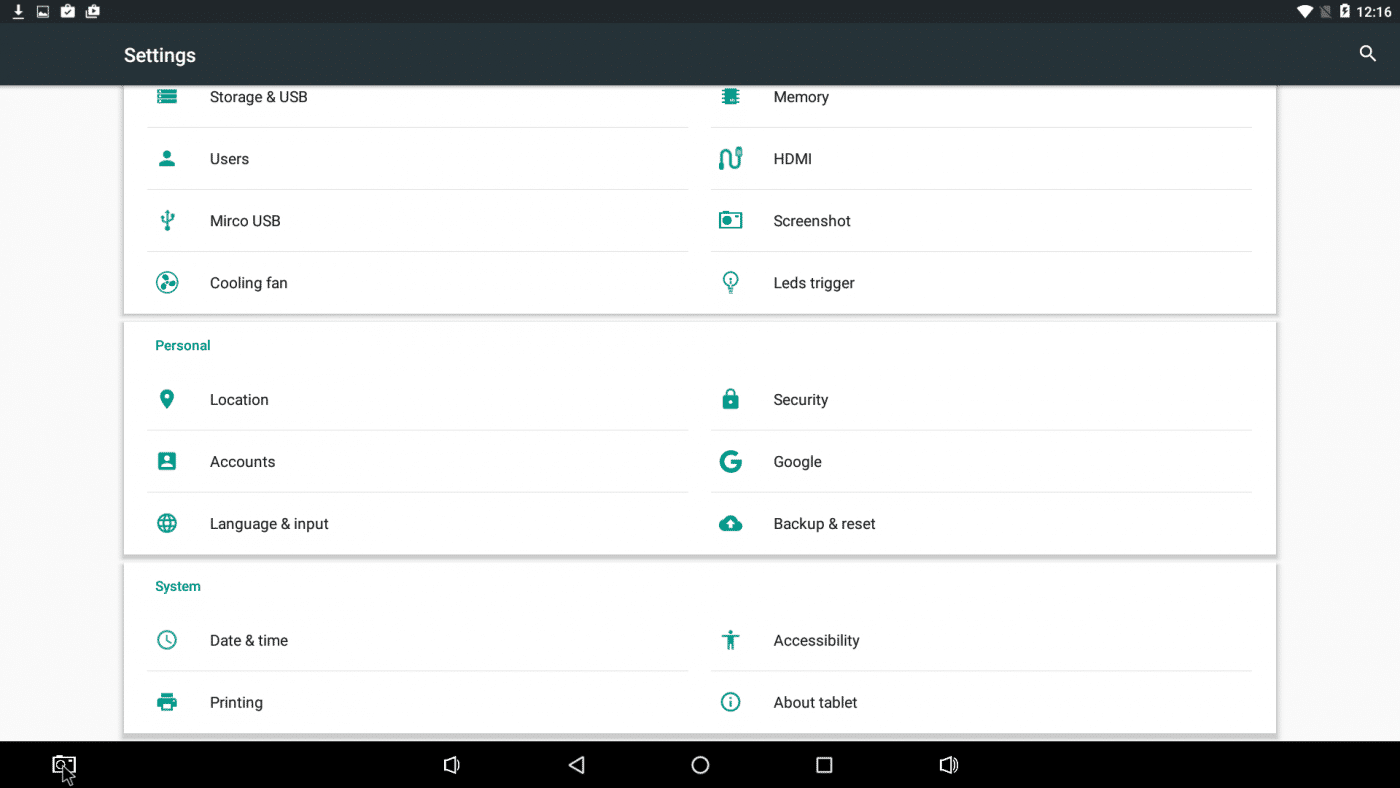Image resolution: width=1400 pixels, height=788 pixels.
Task: Select the About tablet entry
Action: 815,703
